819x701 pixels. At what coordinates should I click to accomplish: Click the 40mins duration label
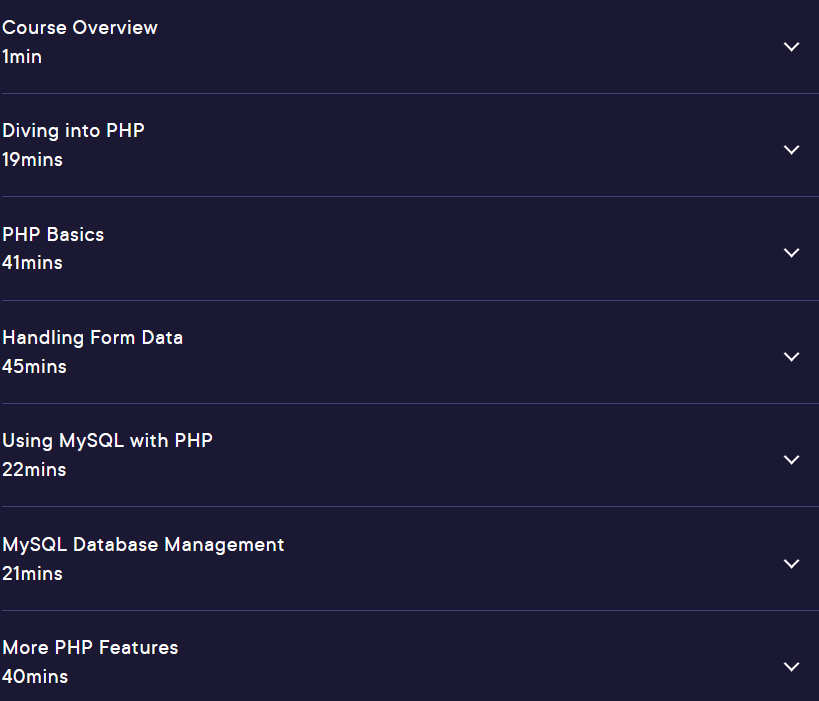(35, 676)
